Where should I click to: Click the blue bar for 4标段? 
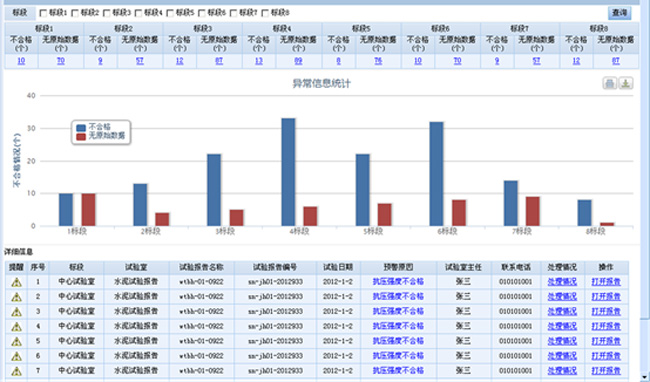[289, 172]
